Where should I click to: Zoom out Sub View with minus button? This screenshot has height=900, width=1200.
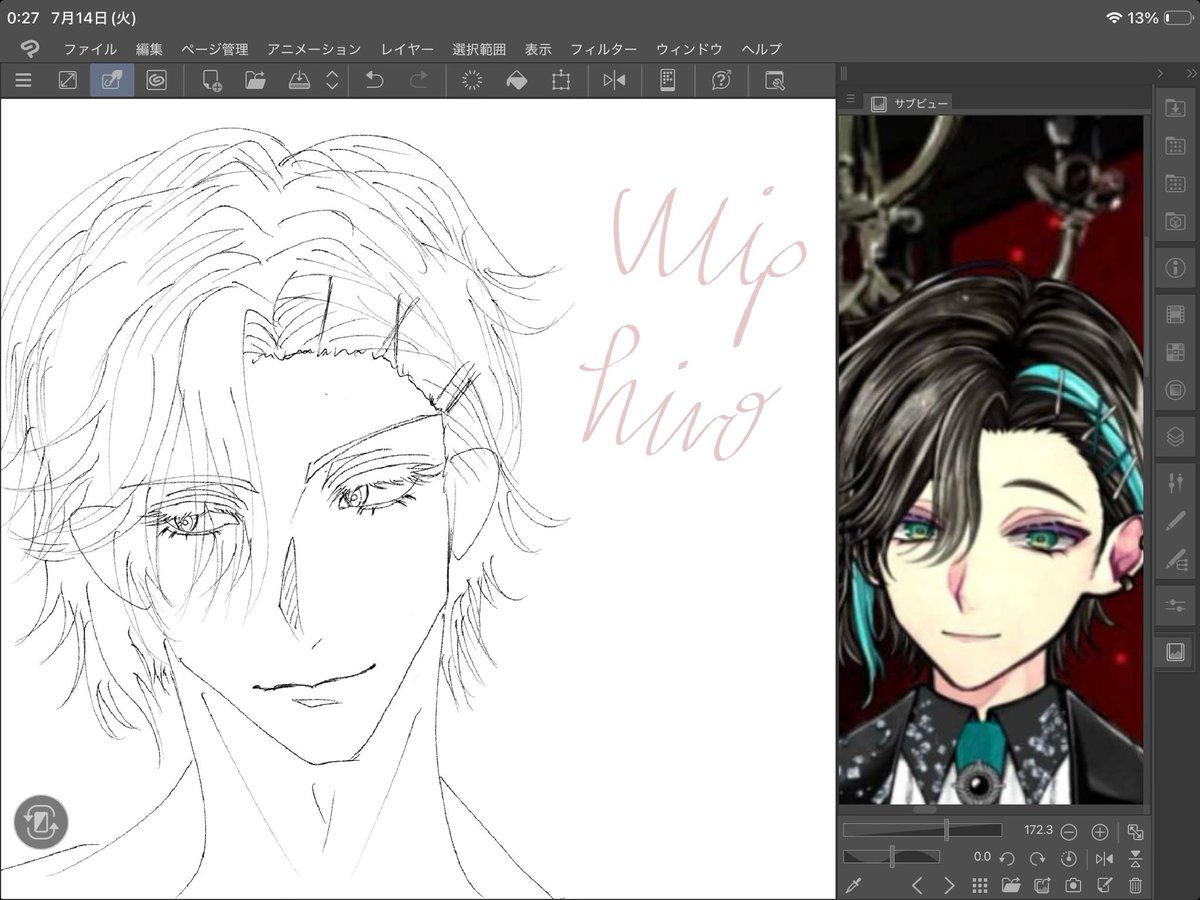tap(1069, 831)
